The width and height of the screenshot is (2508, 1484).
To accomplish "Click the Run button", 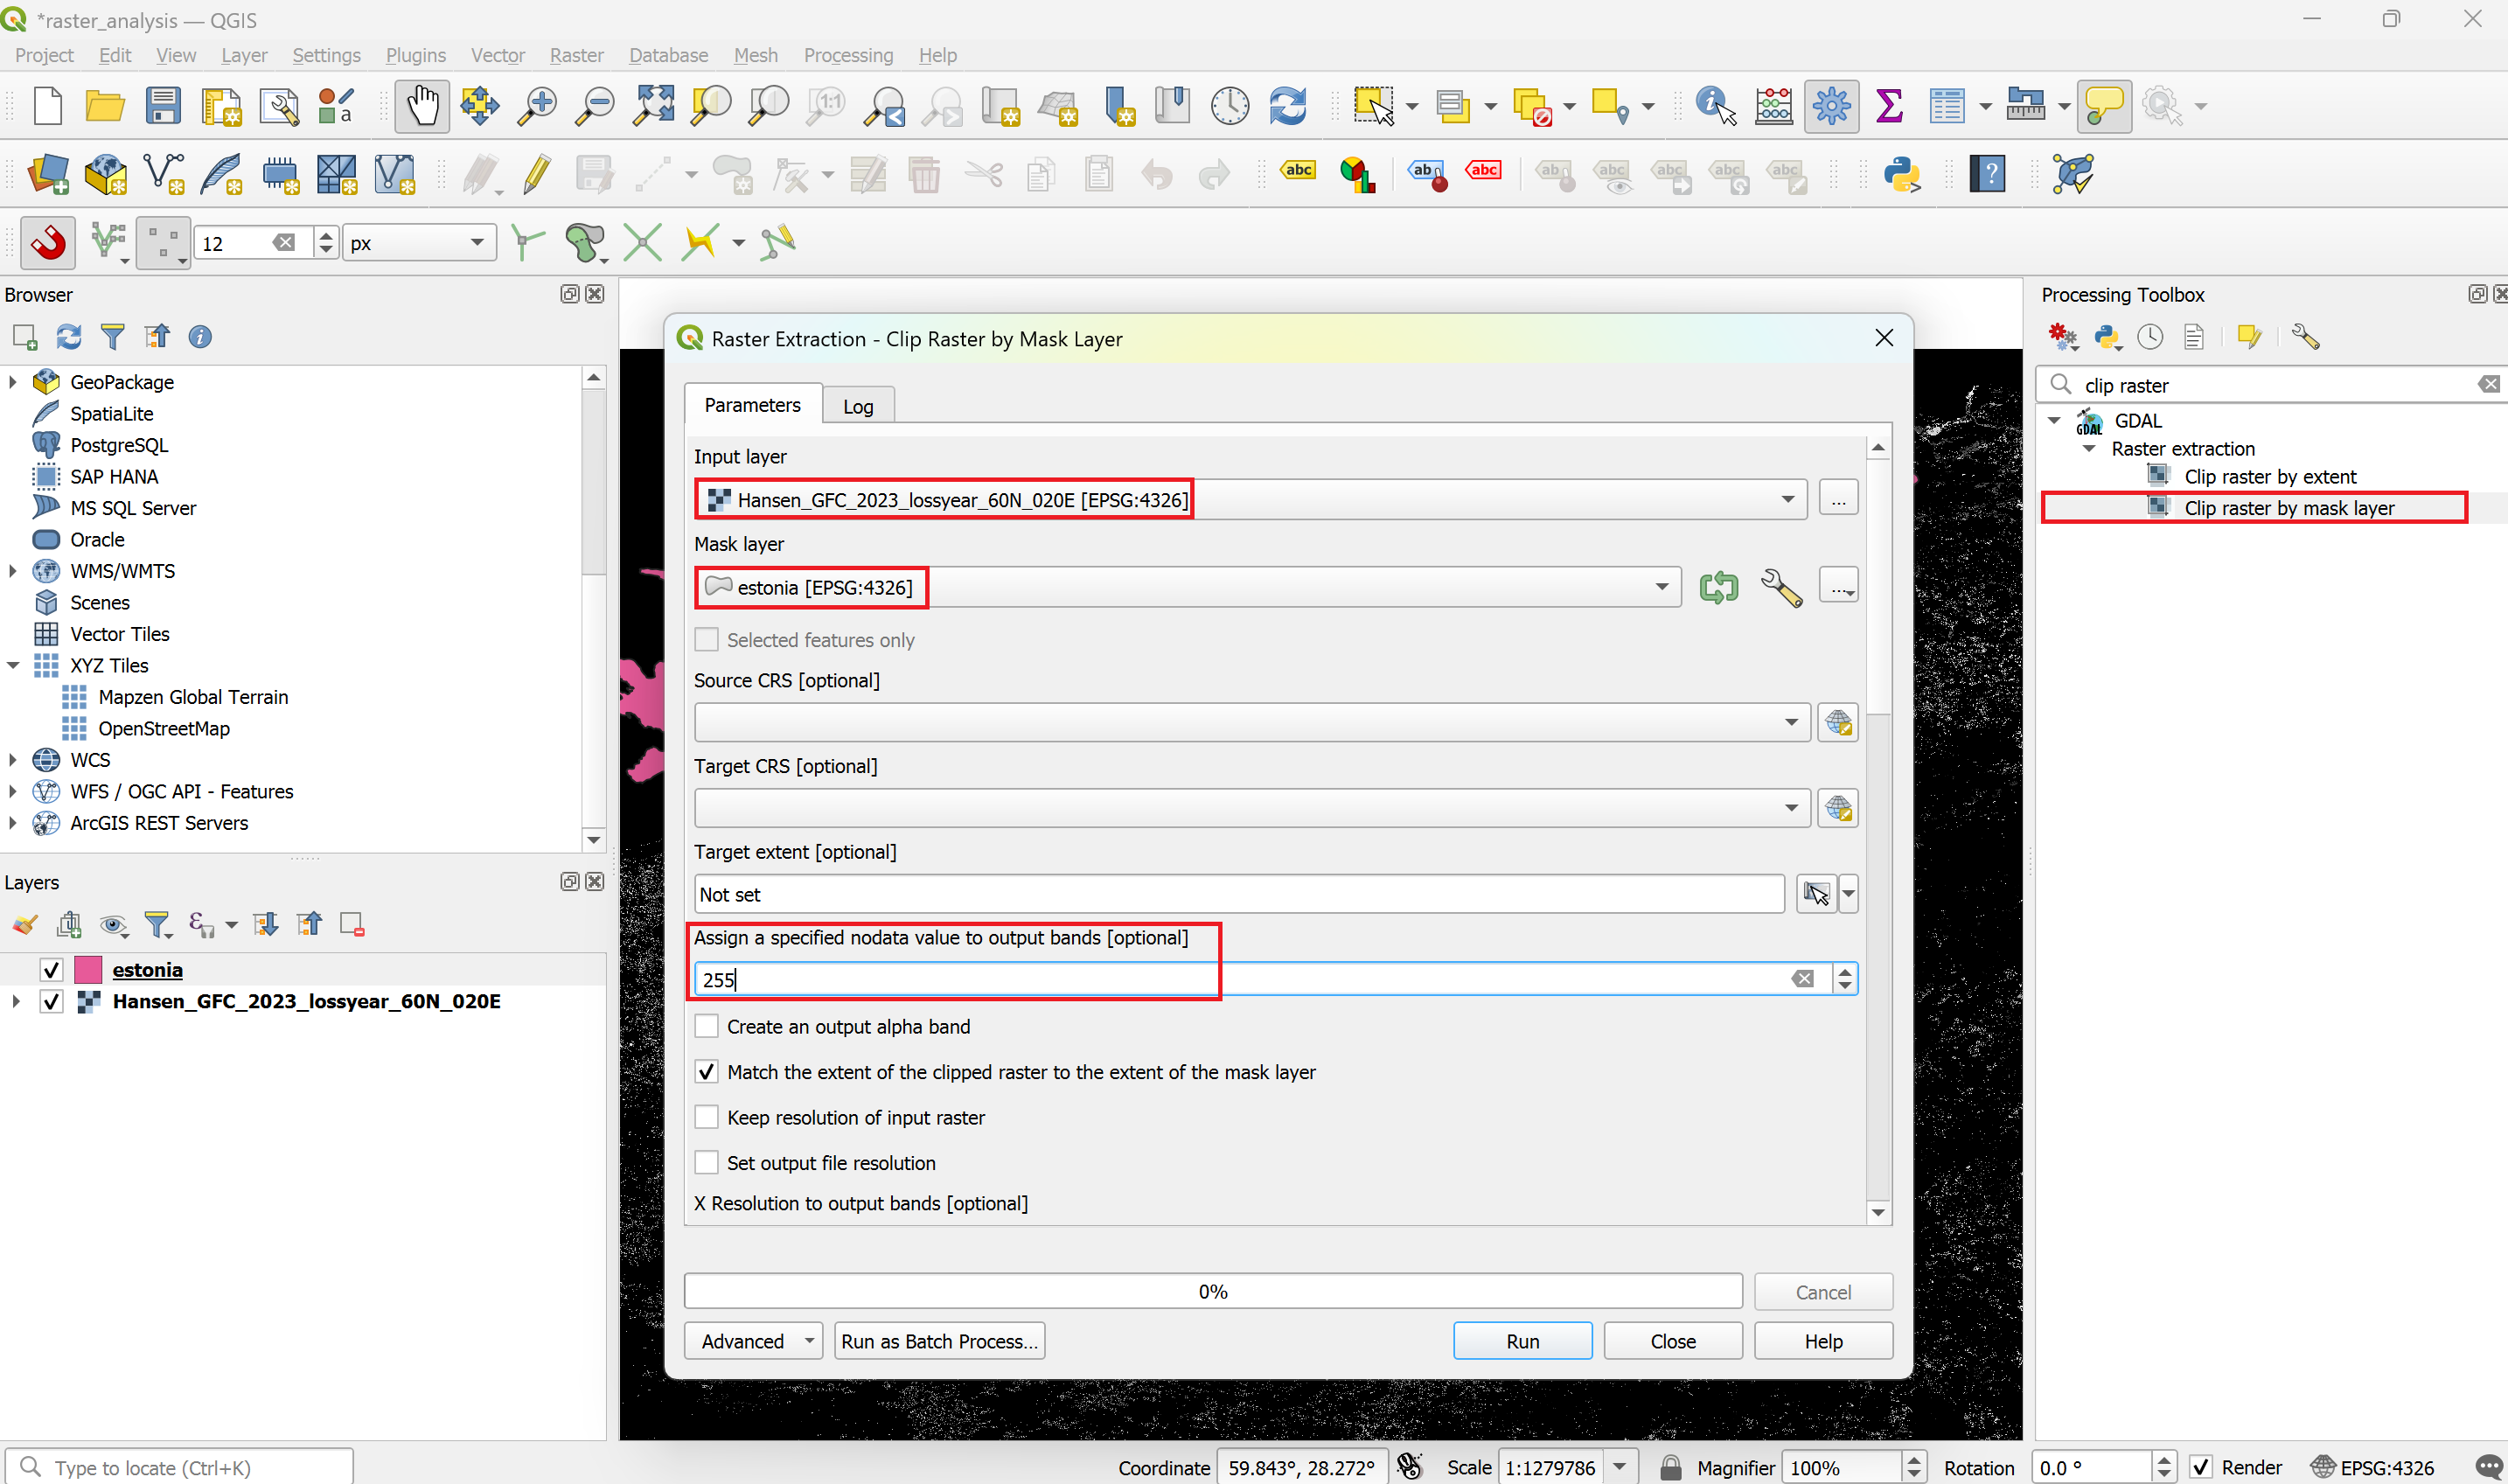I will (1522, 1341).
